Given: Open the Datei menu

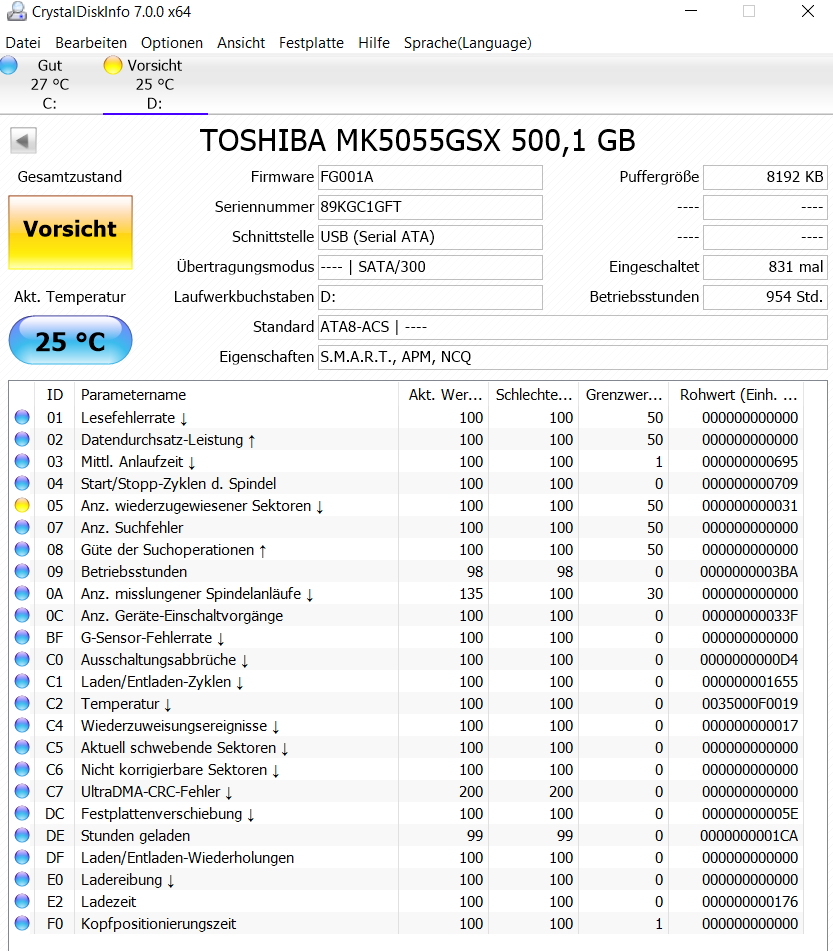Looking at the screenshot, I should coord(23,43).
